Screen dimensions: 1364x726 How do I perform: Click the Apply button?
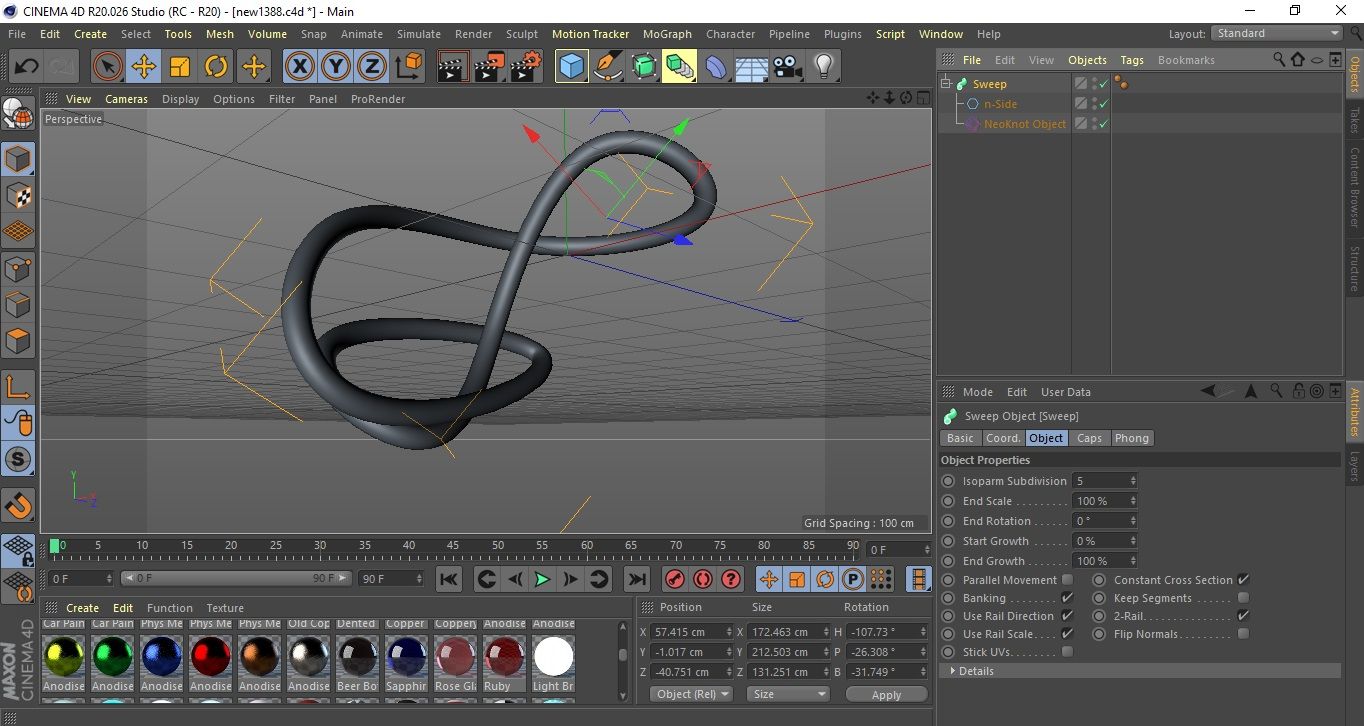point(886,694)
